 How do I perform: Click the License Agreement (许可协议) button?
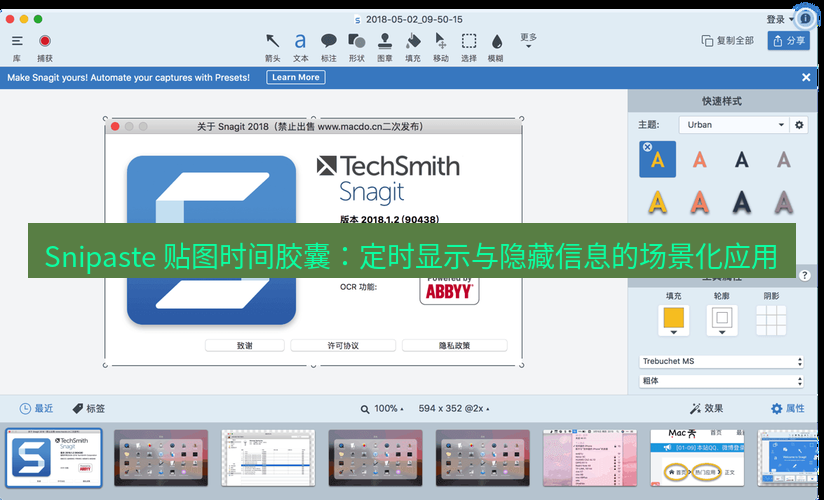point(343,345)
